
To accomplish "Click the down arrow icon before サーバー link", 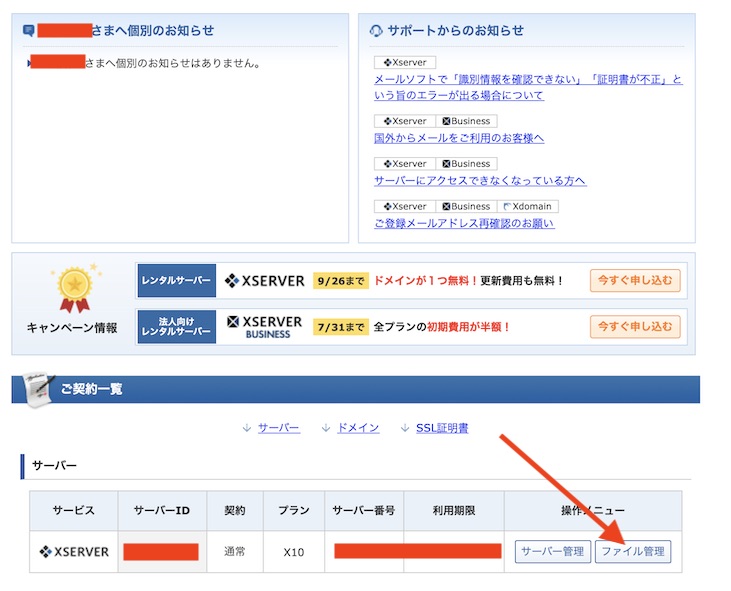I will (x=247, y=428).
